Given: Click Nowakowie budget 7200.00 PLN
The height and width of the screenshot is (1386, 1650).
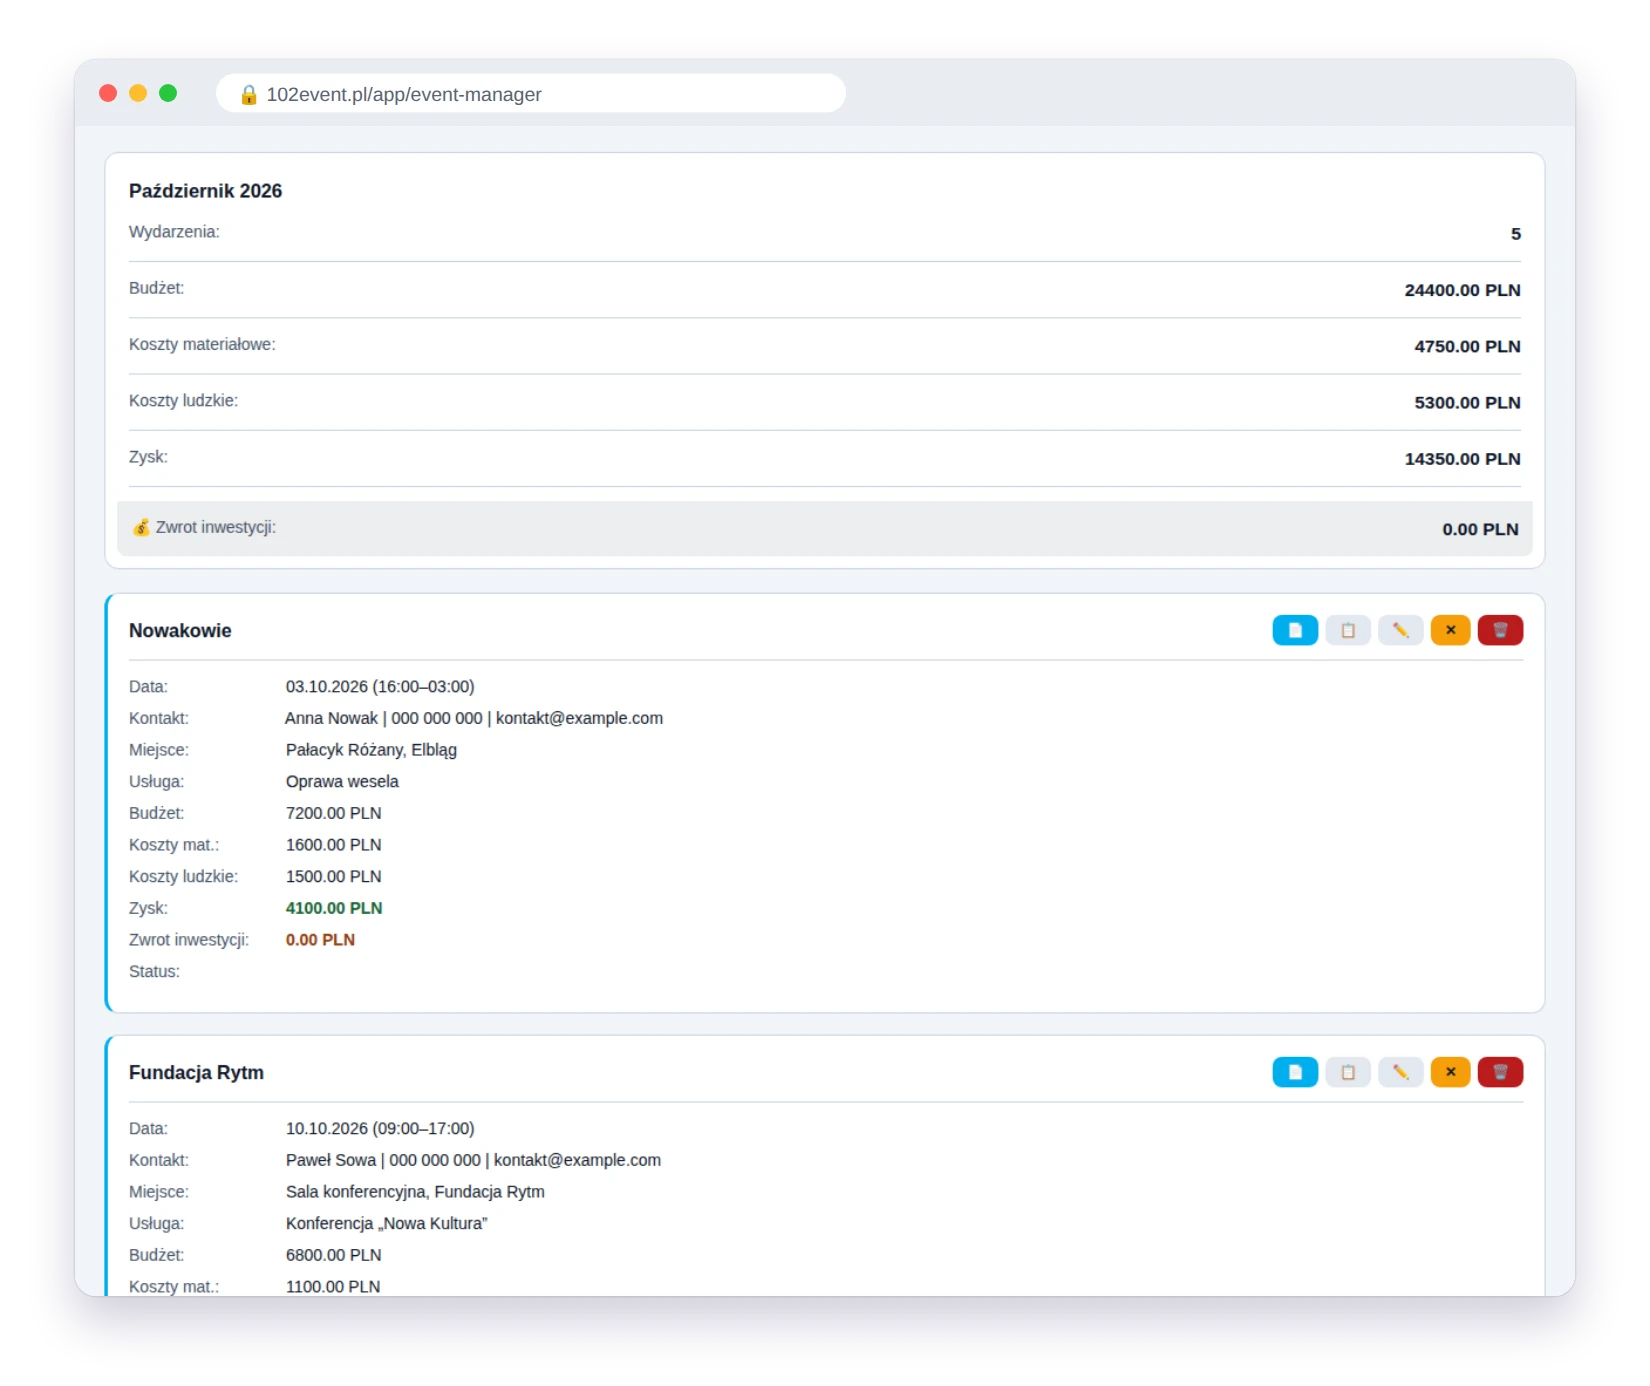Looking at the screenshot, I should (x=334, y=814).
